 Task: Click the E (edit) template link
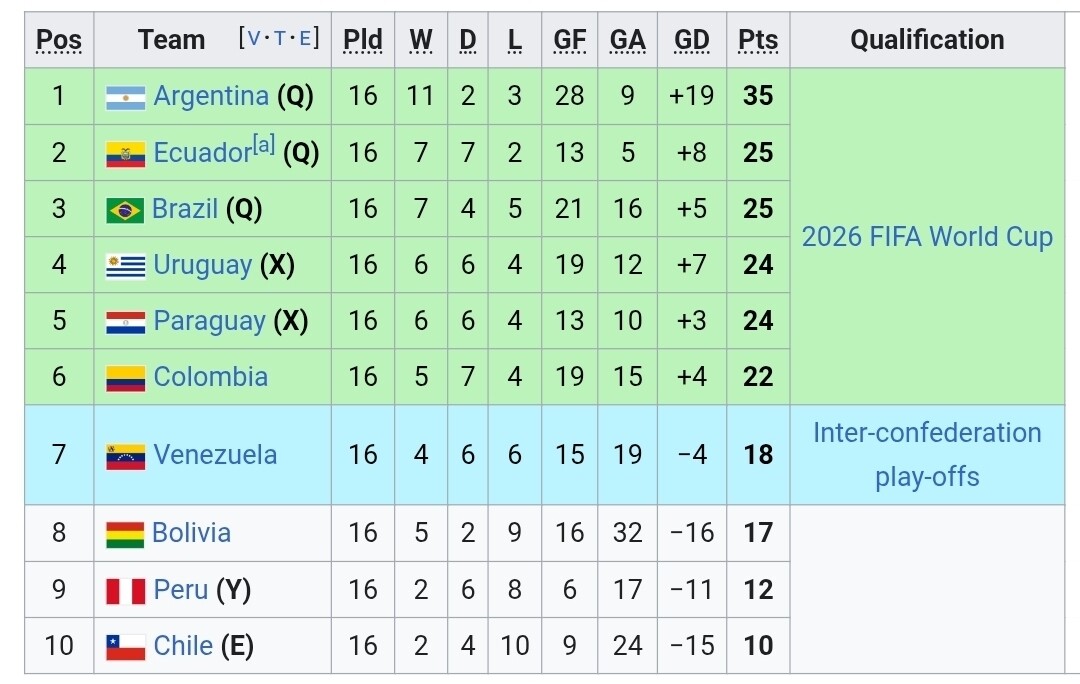(x=307, y=39)
